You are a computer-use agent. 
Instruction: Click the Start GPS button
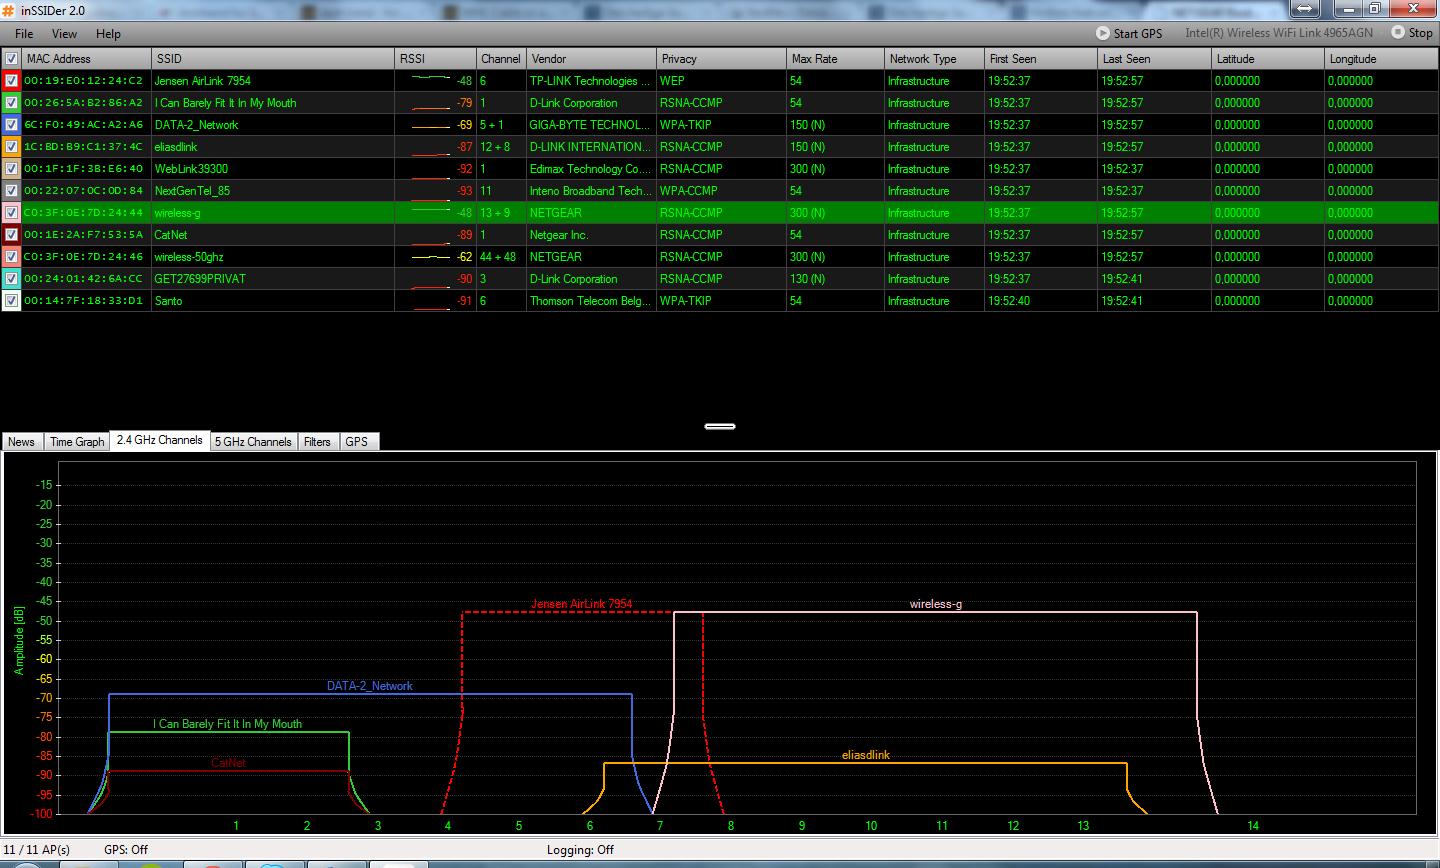click(x=1129, y=33)
